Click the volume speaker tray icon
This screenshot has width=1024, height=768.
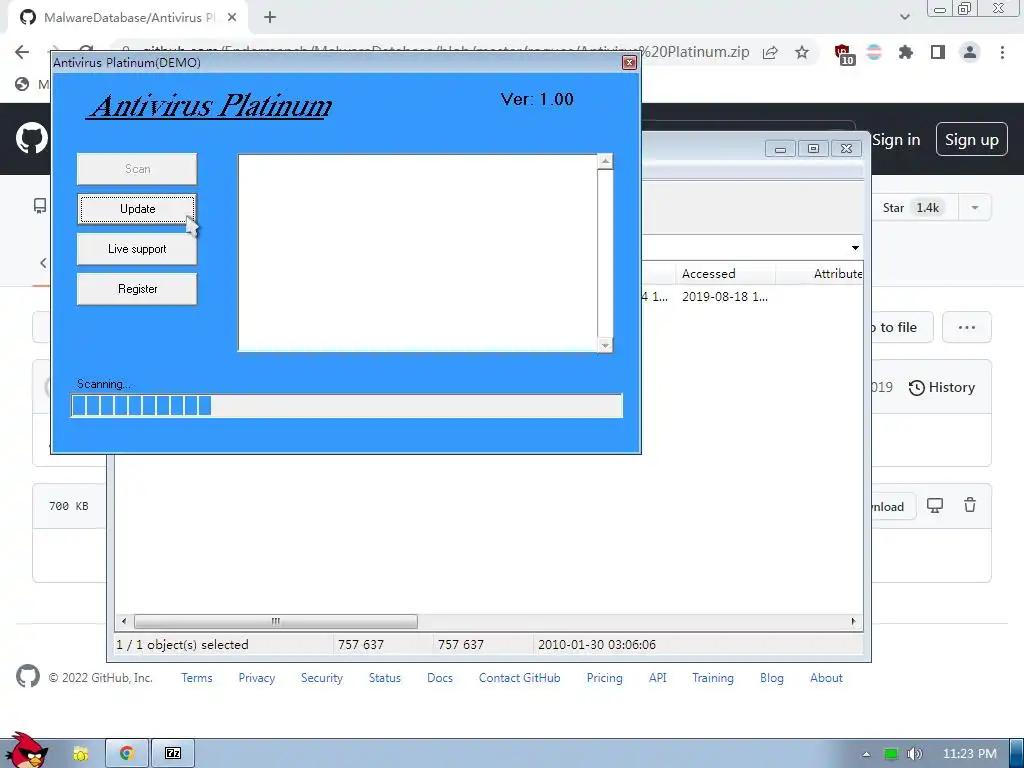point(914,754)
